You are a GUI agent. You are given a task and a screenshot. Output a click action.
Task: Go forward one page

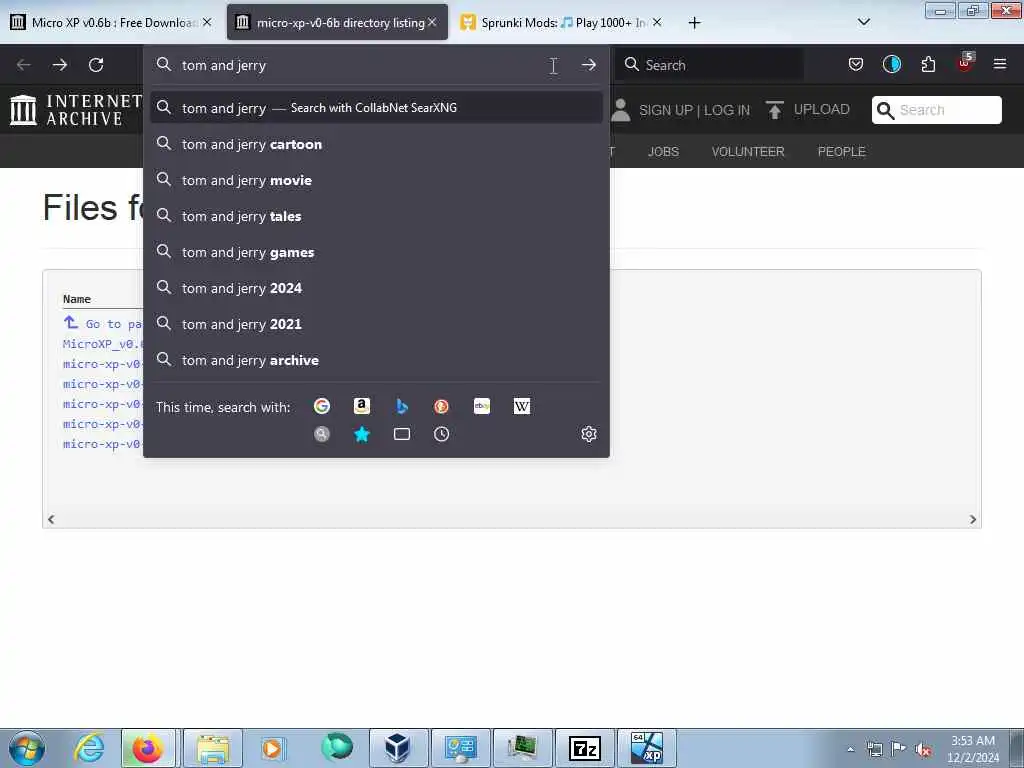59,65
